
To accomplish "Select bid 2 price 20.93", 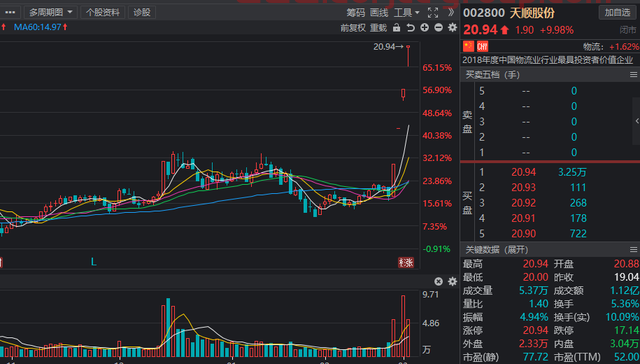I will 523,188.
